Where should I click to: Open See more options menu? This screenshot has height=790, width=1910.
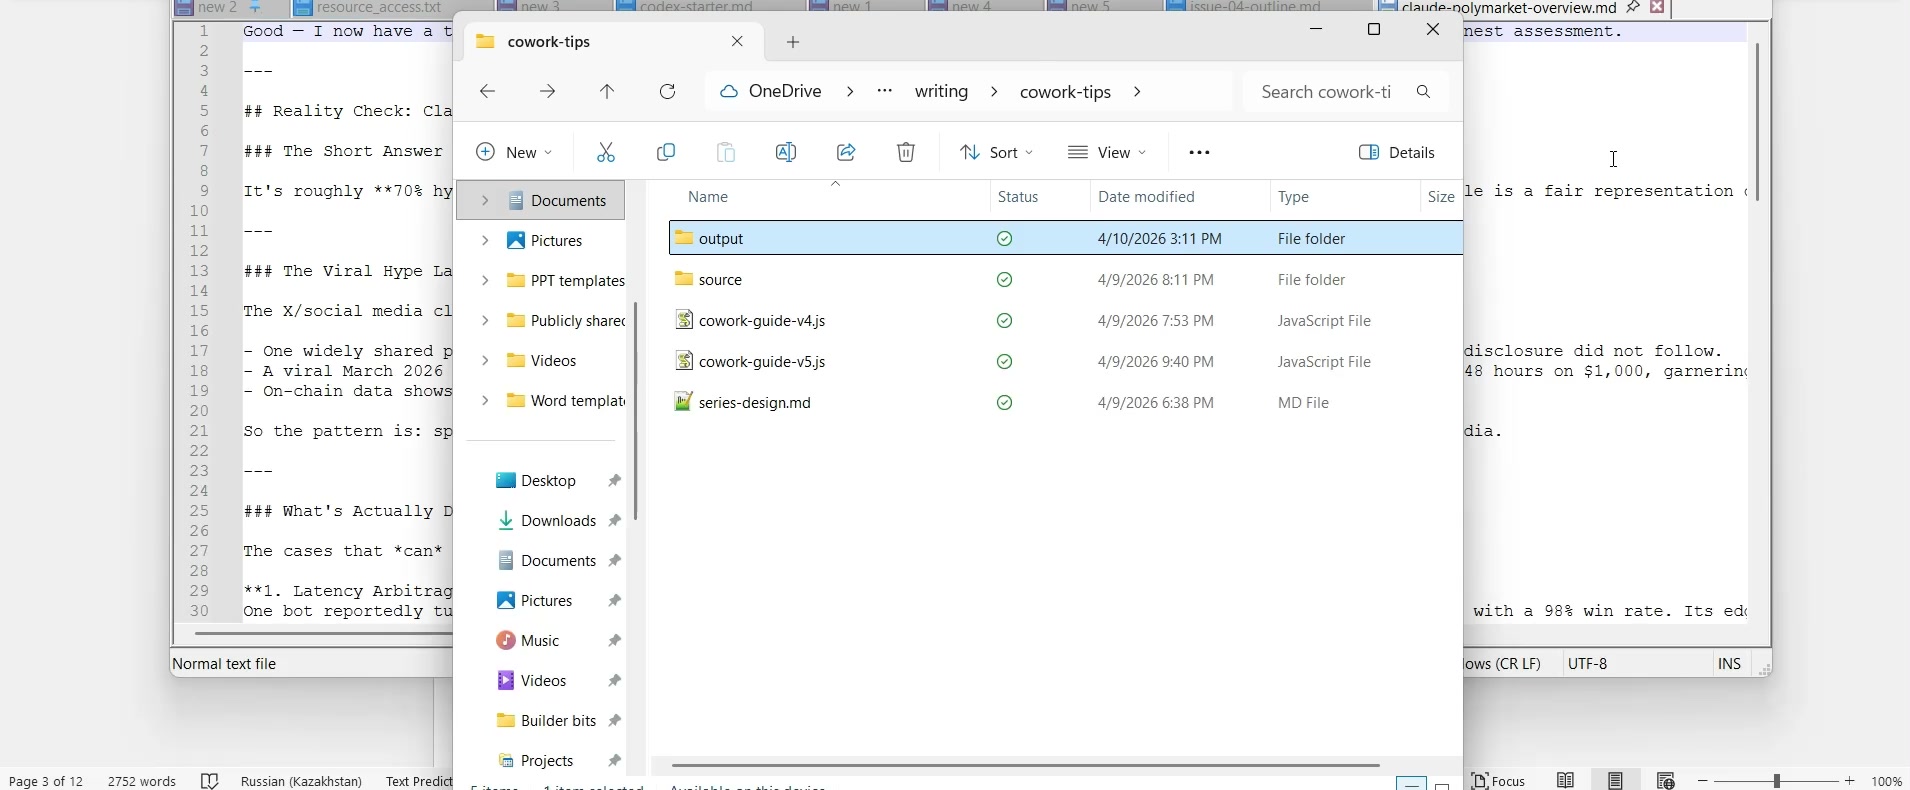click(x=1201, y=152)
